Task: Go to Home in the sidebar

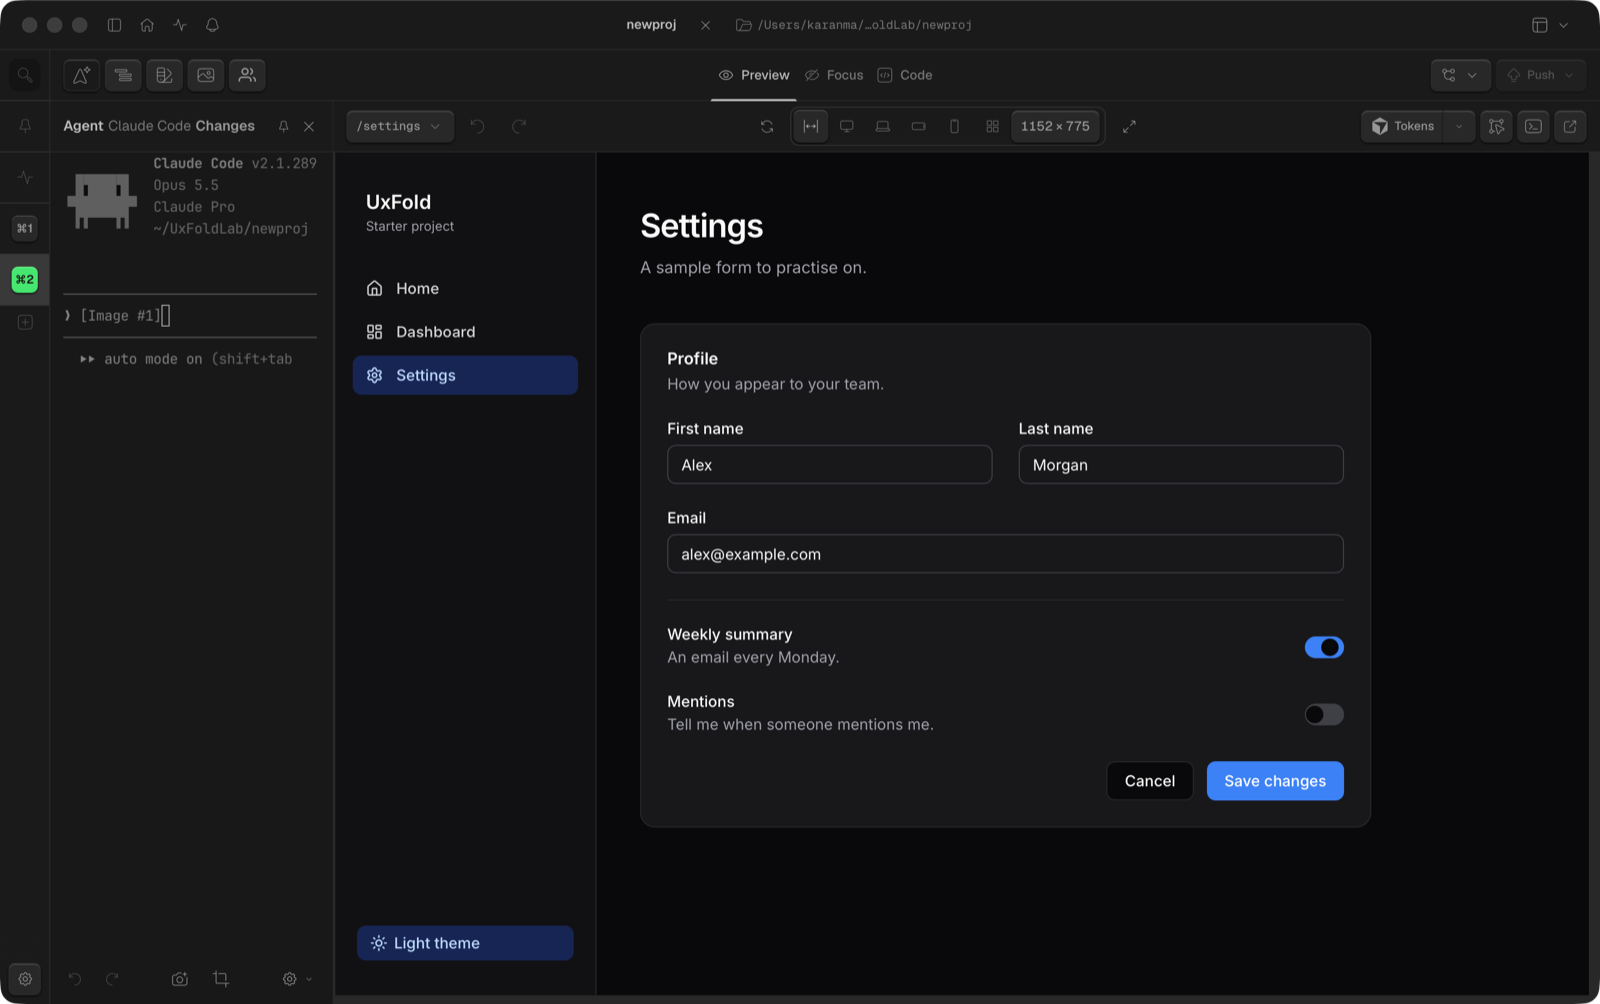Action: coord(465,288)
